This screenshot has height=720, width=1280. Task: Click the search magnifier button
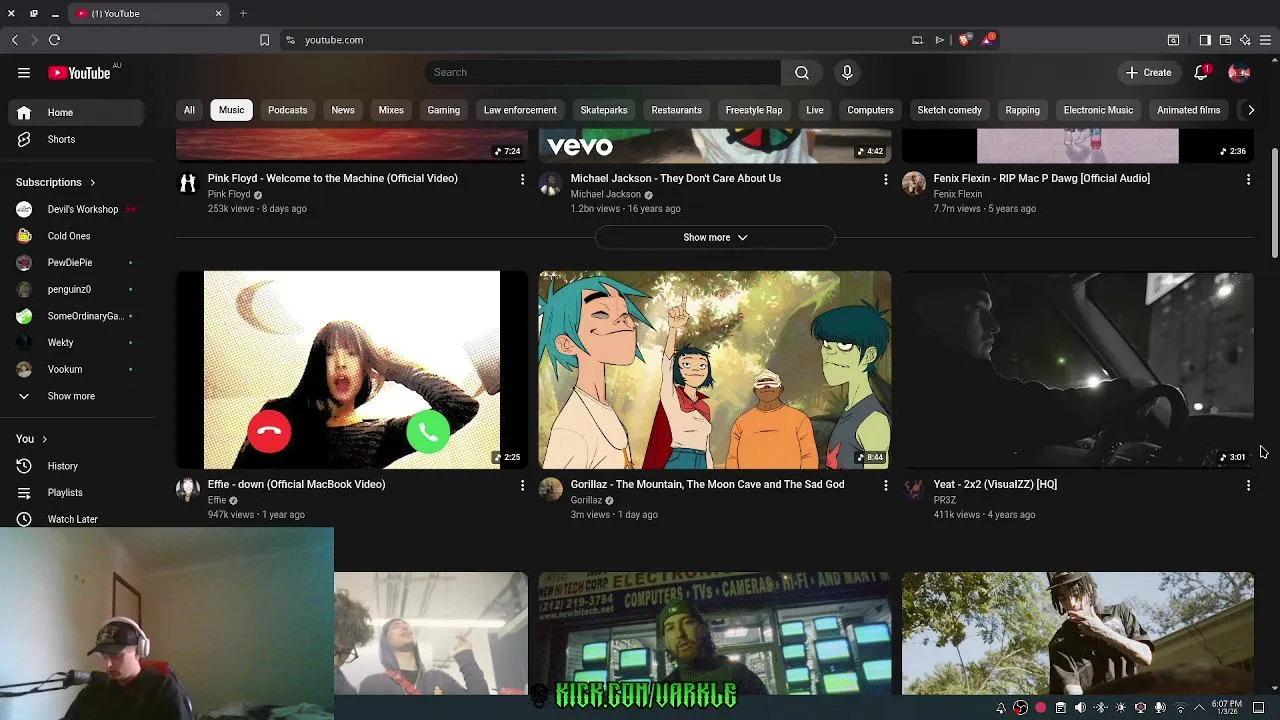click(802, 72)
